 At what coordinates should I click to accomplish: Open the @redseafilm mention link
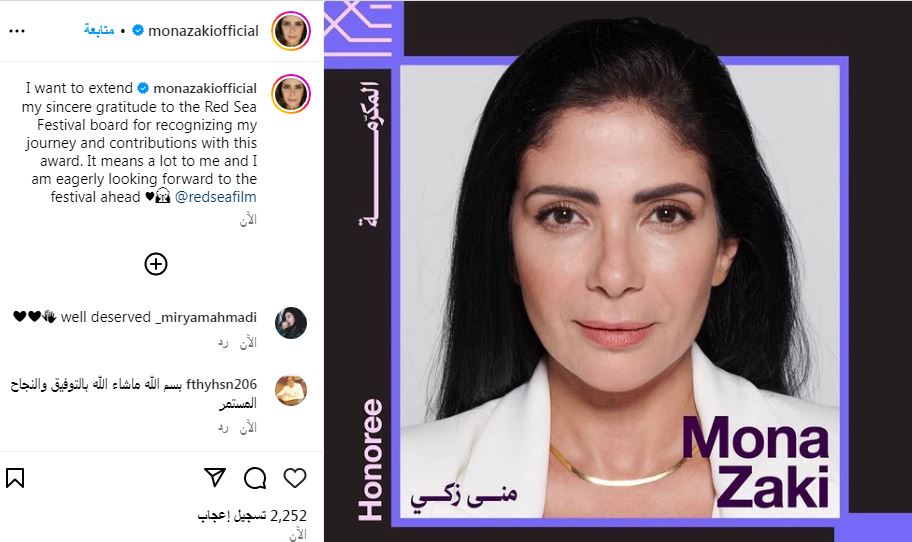216,197
